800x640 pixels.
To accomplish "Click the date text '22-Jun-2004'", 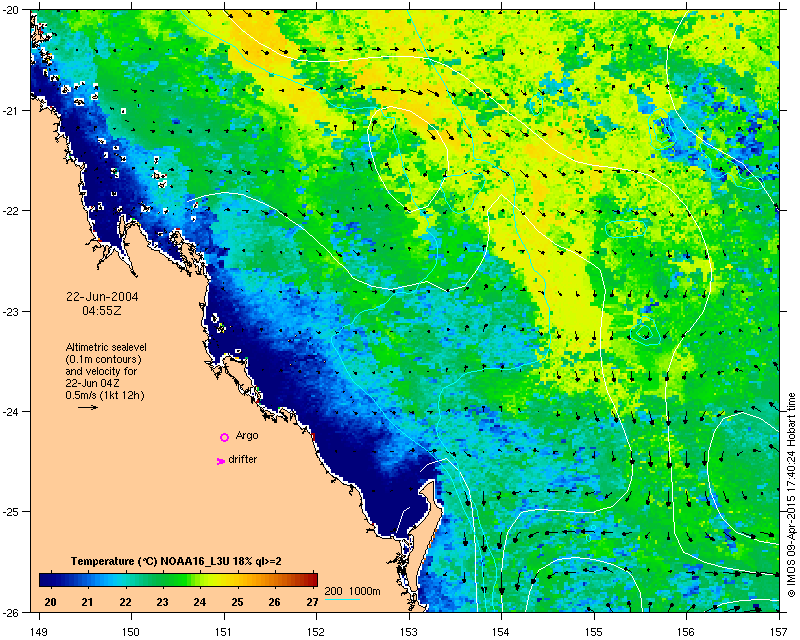I will (102, 297).
